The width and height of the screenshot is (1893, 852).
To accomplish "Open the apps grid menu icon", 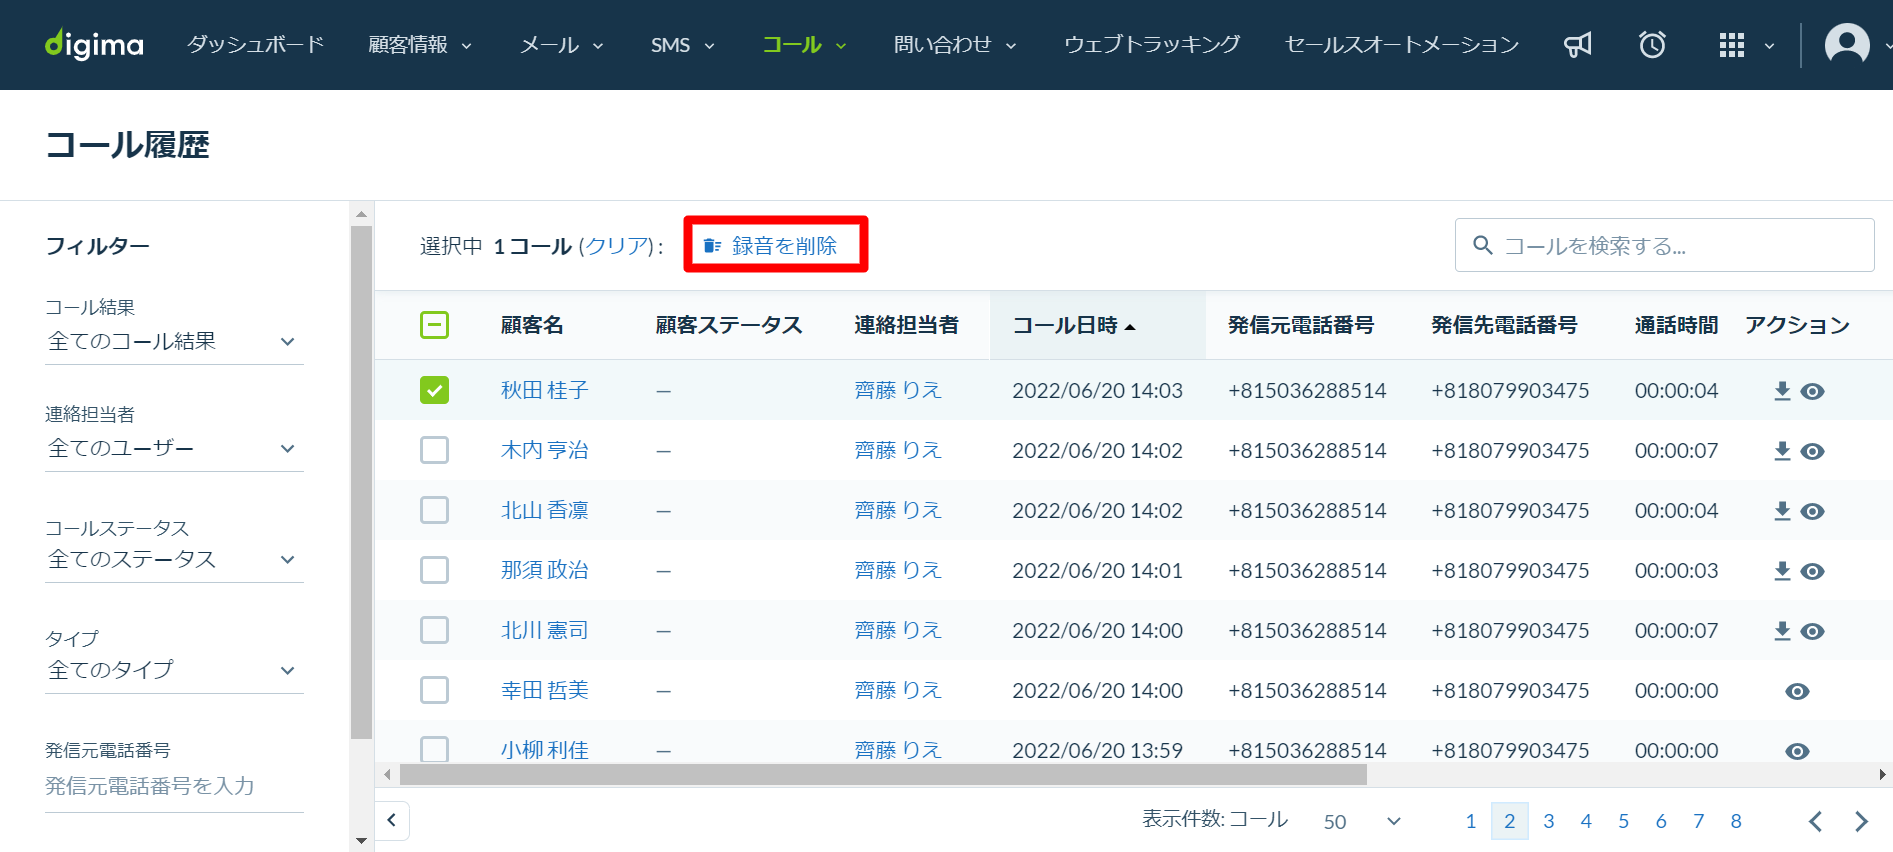I will pyautogui.click(x=1732, y=45).
